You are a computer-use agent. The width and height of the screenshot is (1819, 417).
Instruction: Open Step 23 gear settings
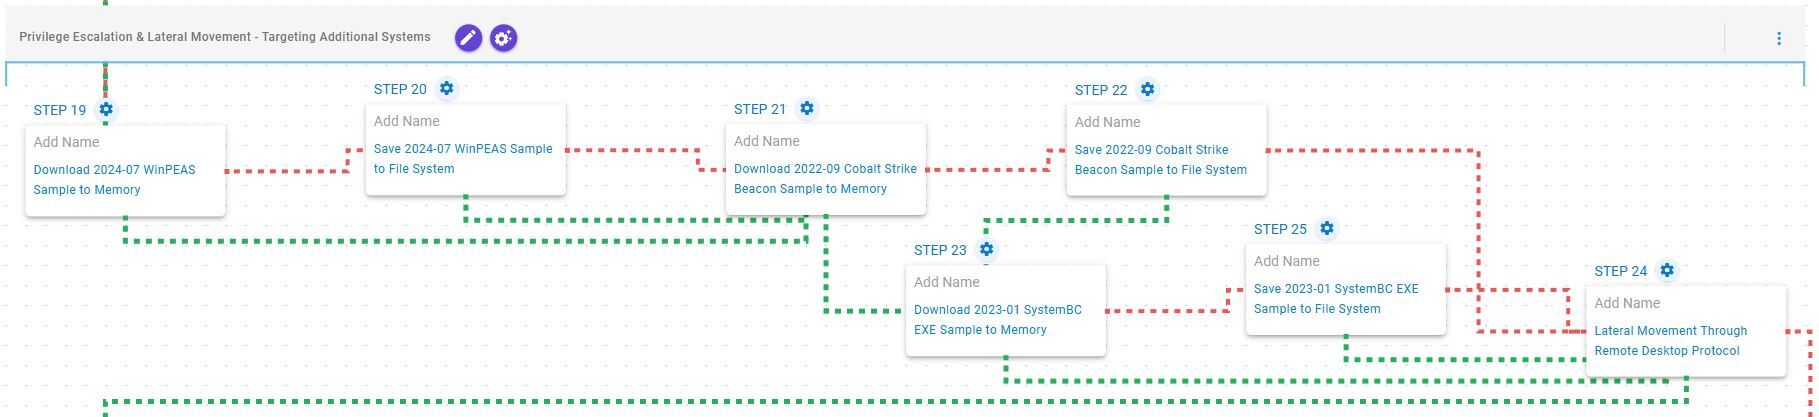click(x=987, y=249)
